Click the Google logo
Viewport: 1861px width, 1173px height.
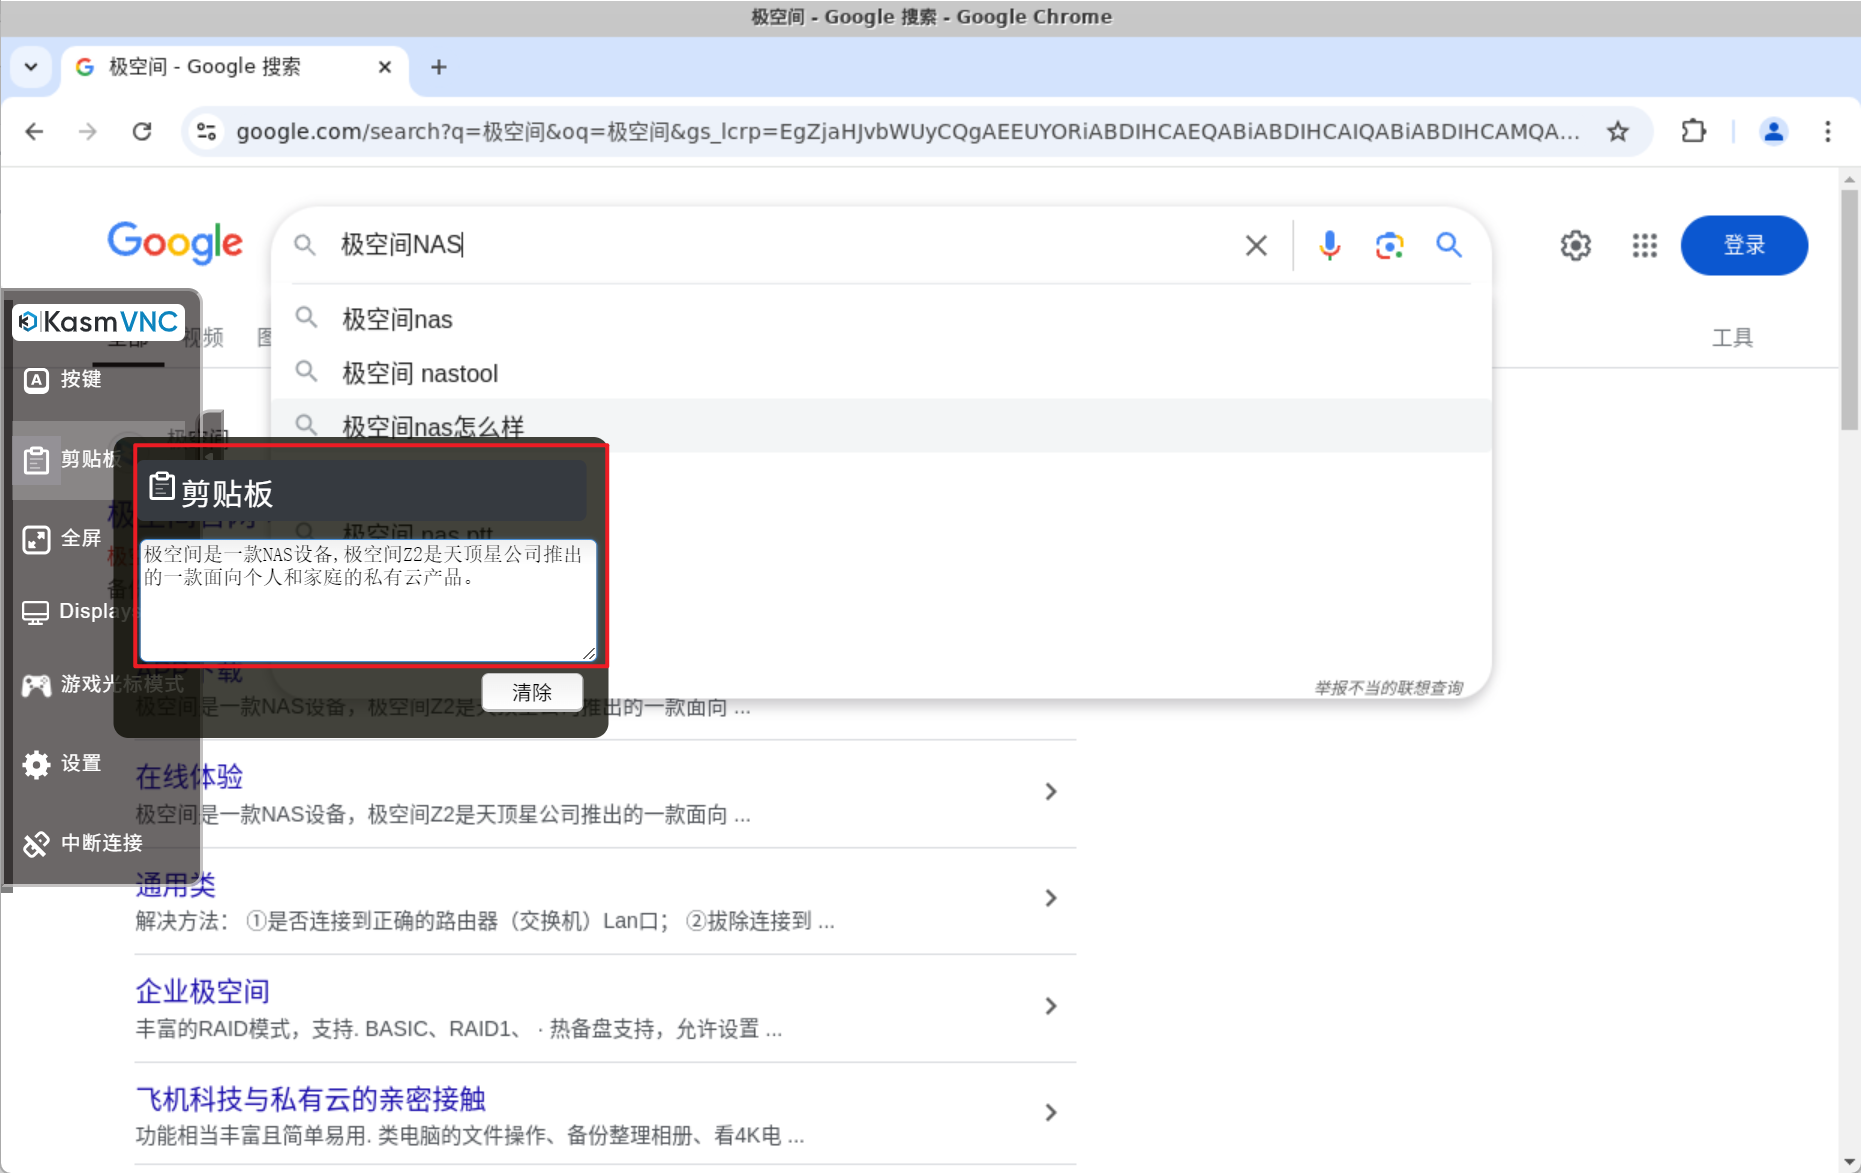(175, 243)
